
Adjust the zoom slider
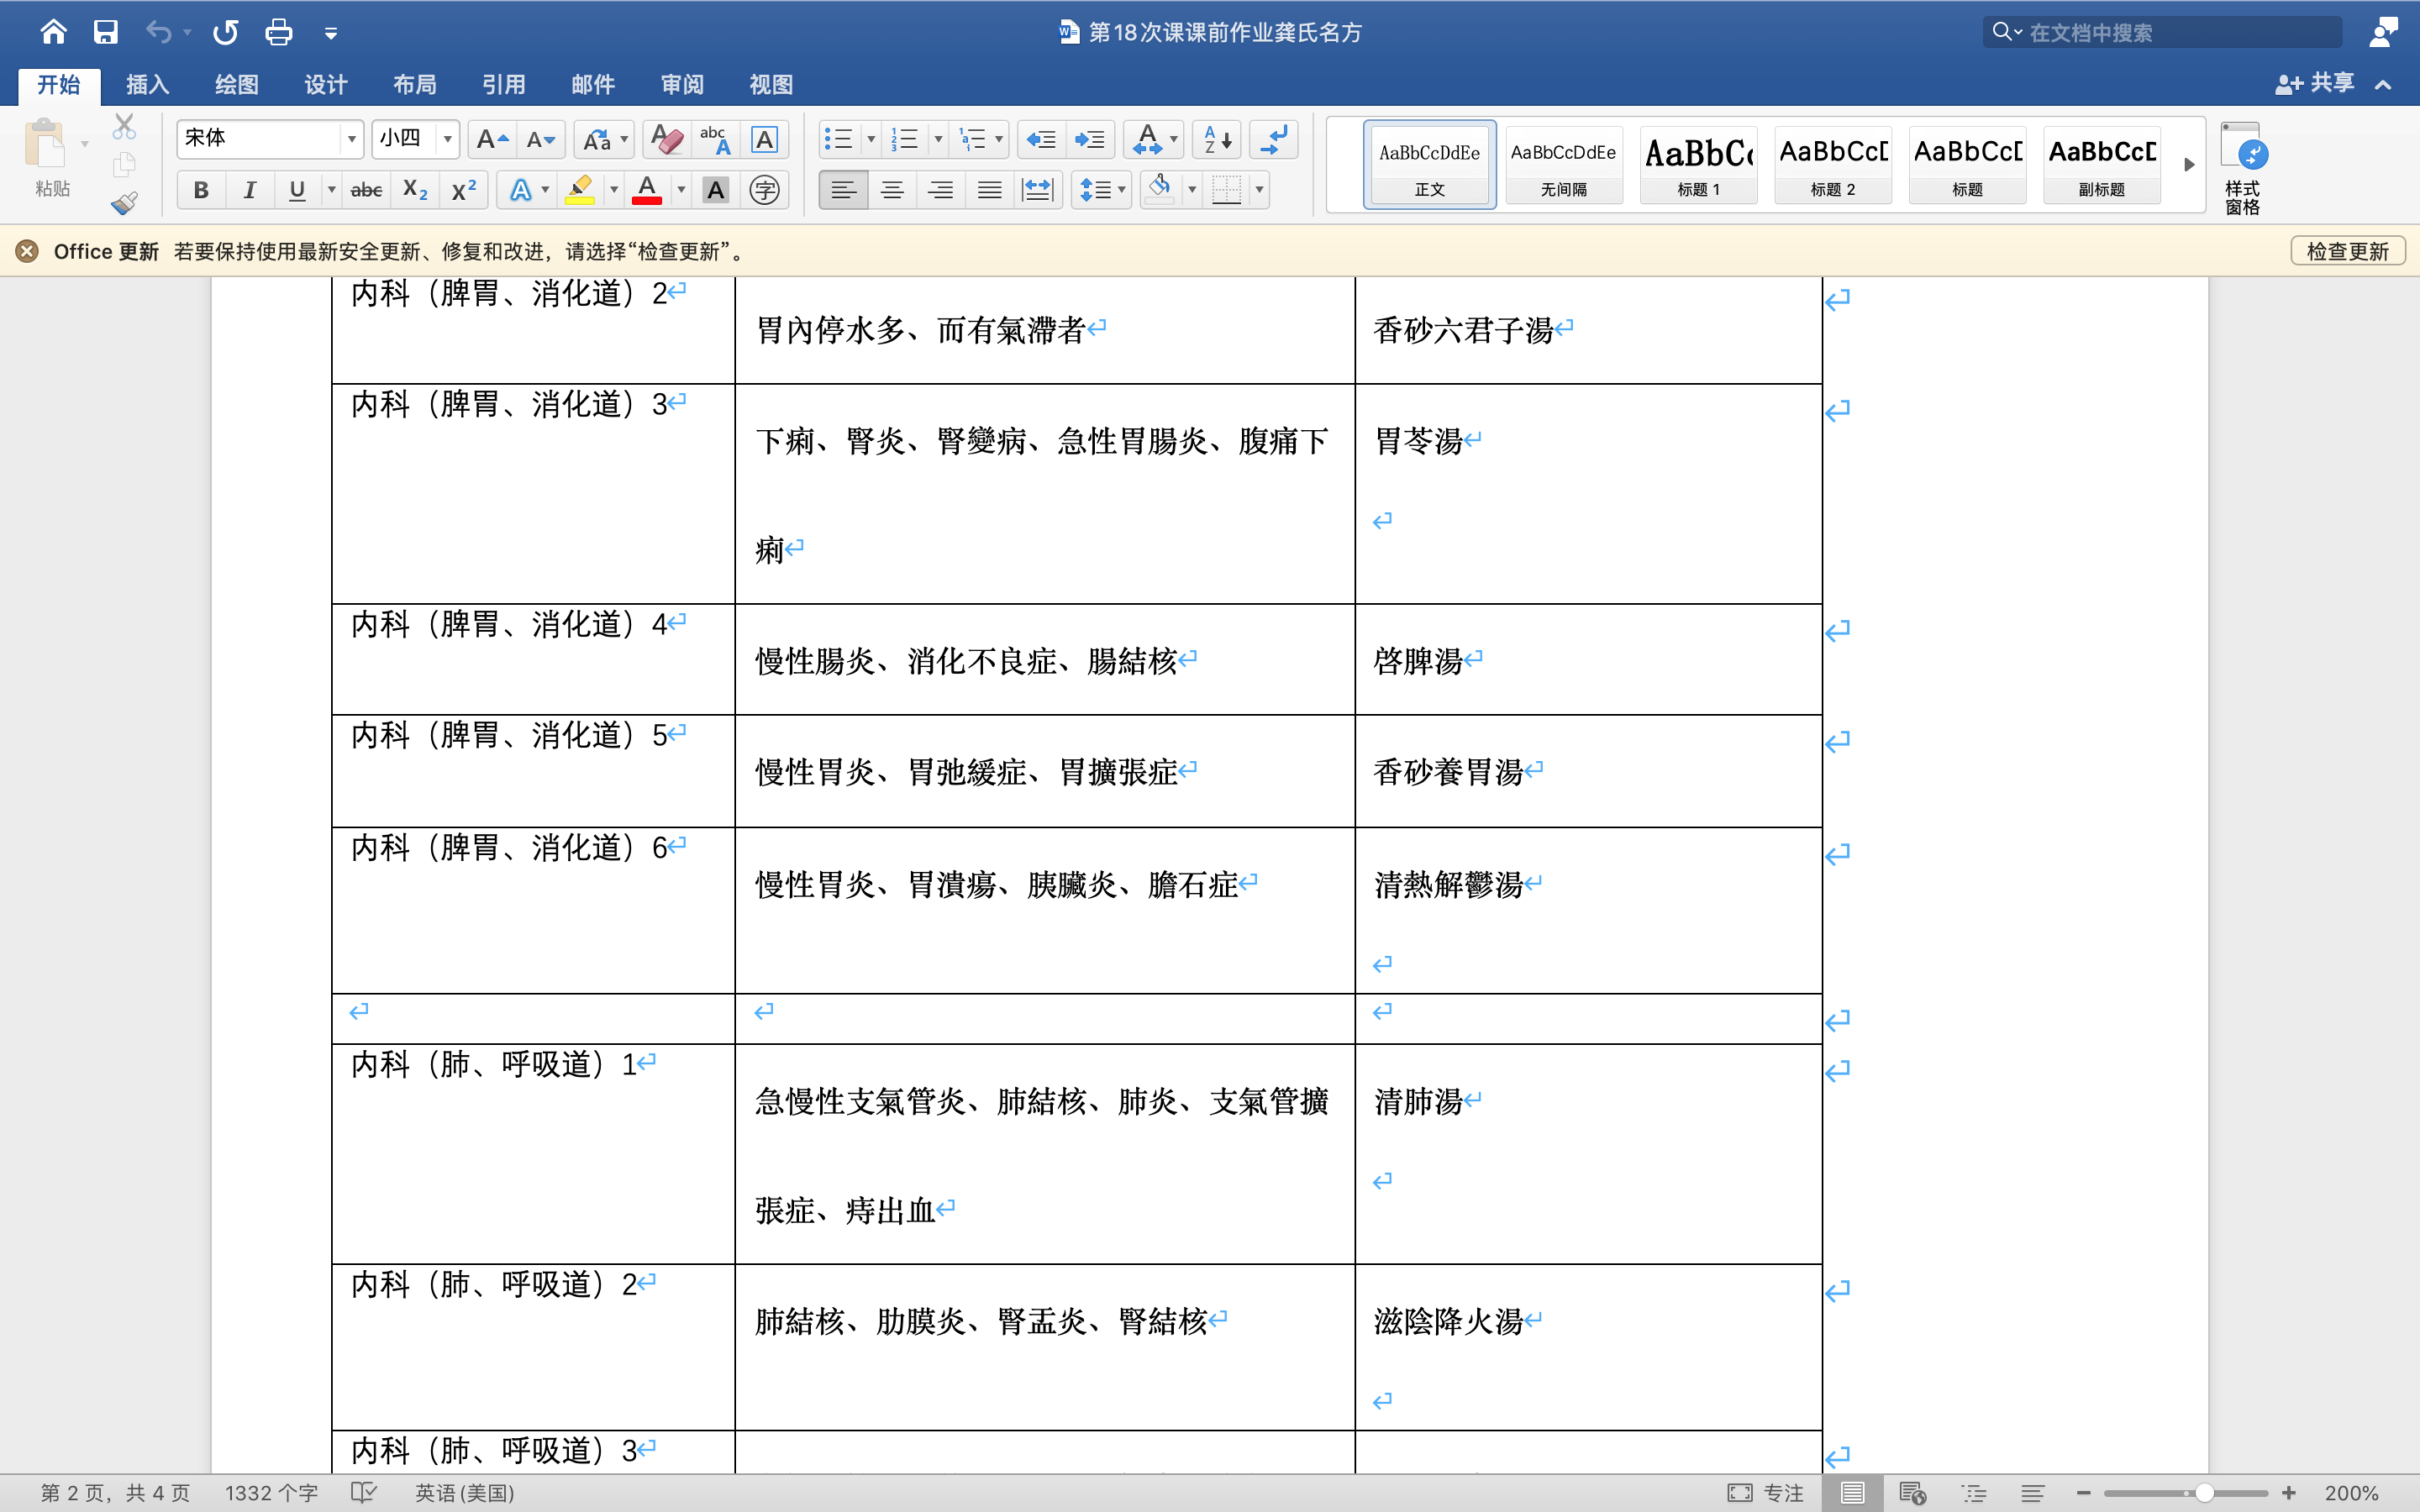(x=2204, y=1493)
